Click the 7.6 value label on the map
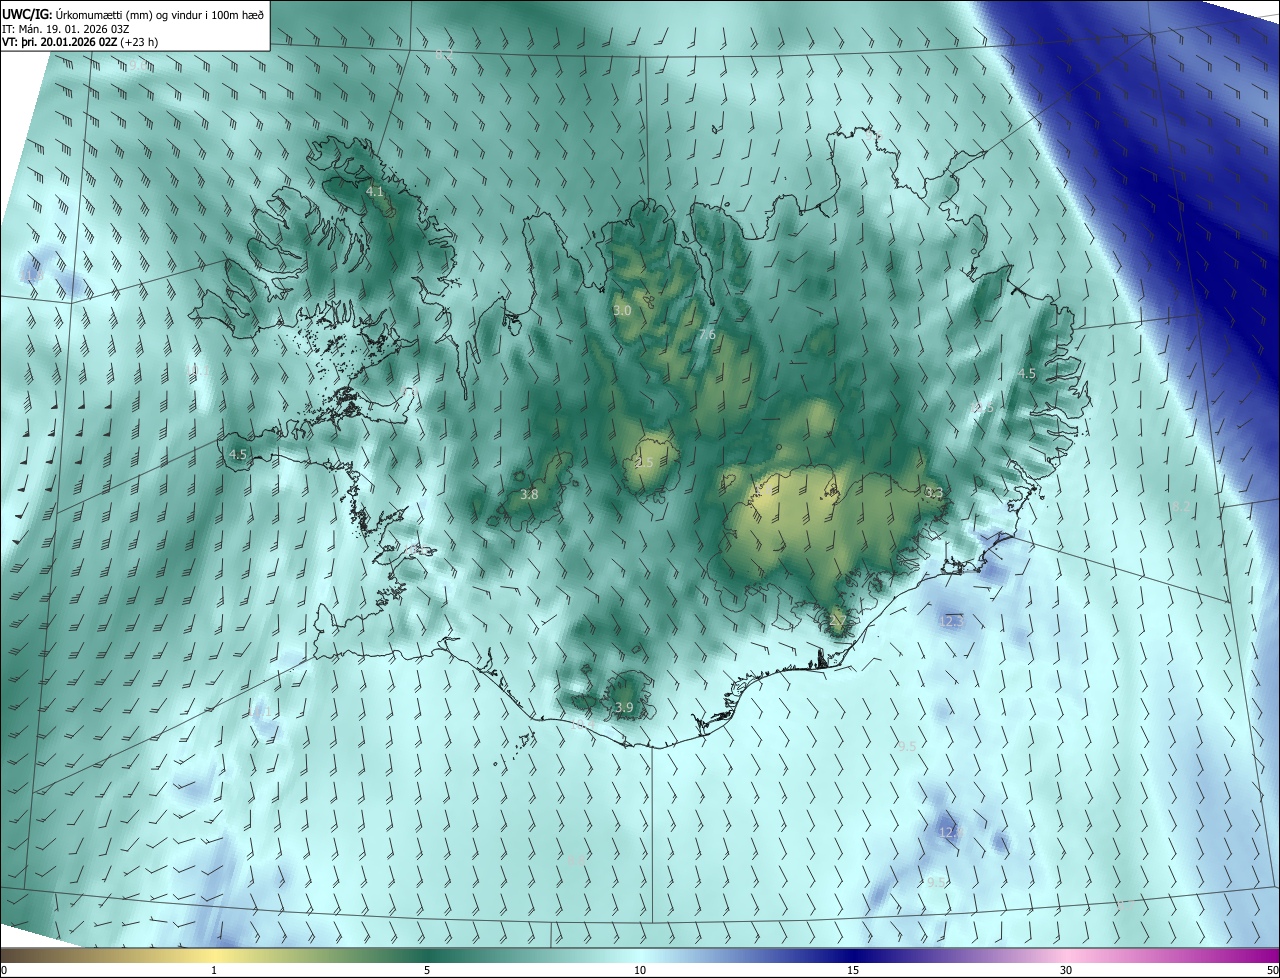Viewport: 1280px width, 978px height. (706, 335)
